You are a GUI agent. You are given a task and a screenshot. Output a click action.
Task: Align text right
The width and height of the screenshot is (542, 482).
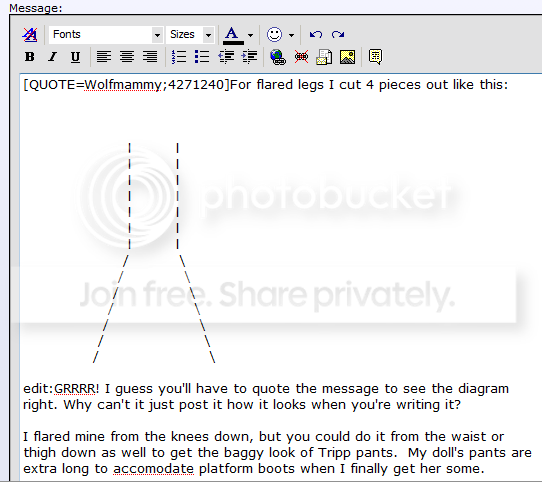pyautogui.click(x=150, y=57)
